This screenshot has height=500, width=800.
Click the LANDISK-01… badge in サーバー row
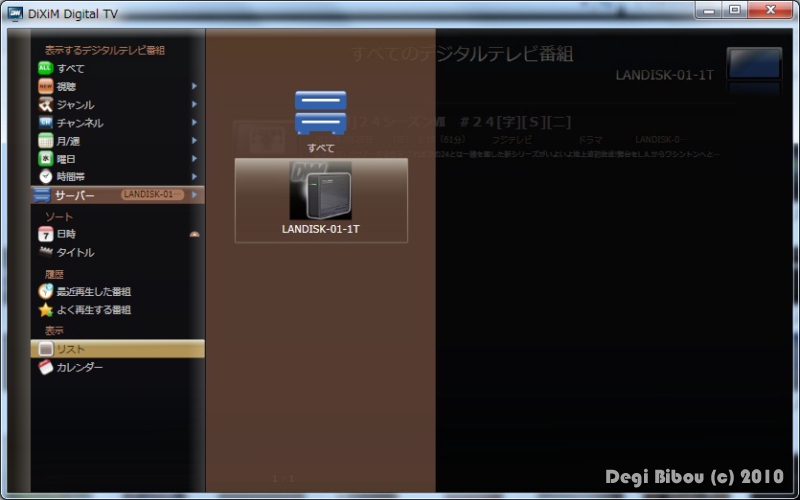[153, 194]
